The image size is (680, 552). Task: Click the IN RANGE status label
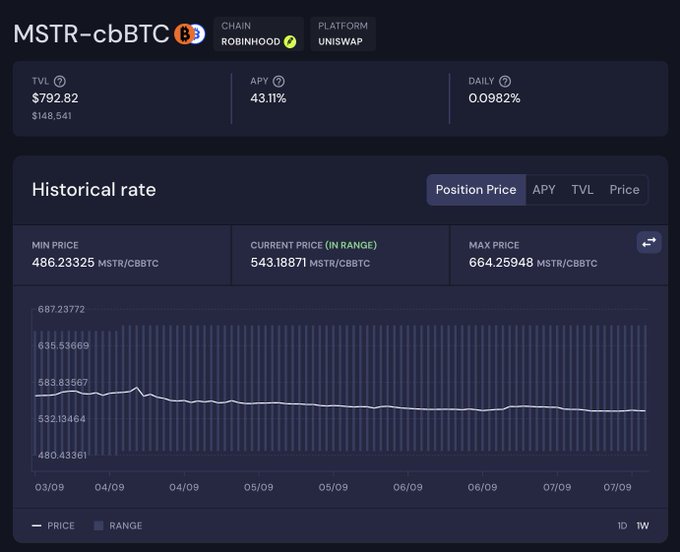[351, 245]
